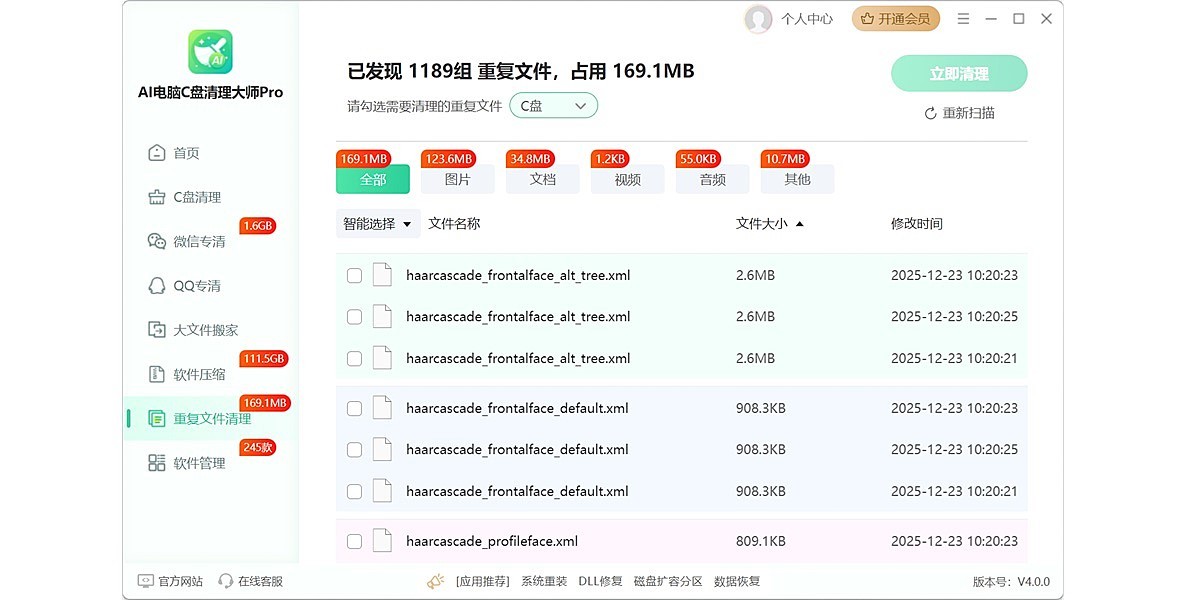Check the first haarcascade_frontalface_alt_tree.xml file
Image resolution: width=1200 pixels, height=600 pixels.
(354, 275)
